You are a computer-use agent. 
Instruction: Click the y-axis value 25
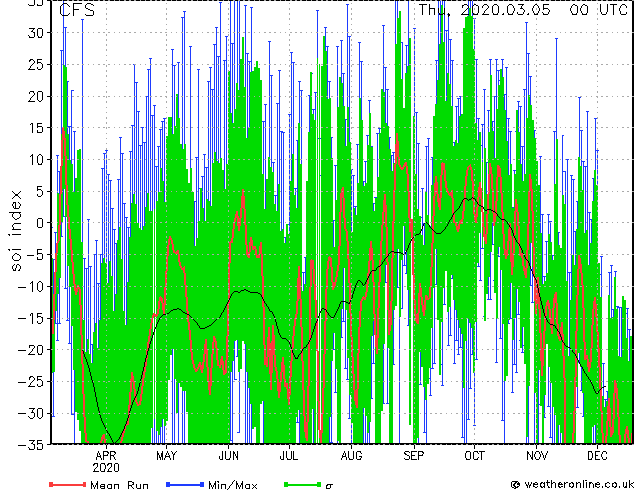(35, 64)
